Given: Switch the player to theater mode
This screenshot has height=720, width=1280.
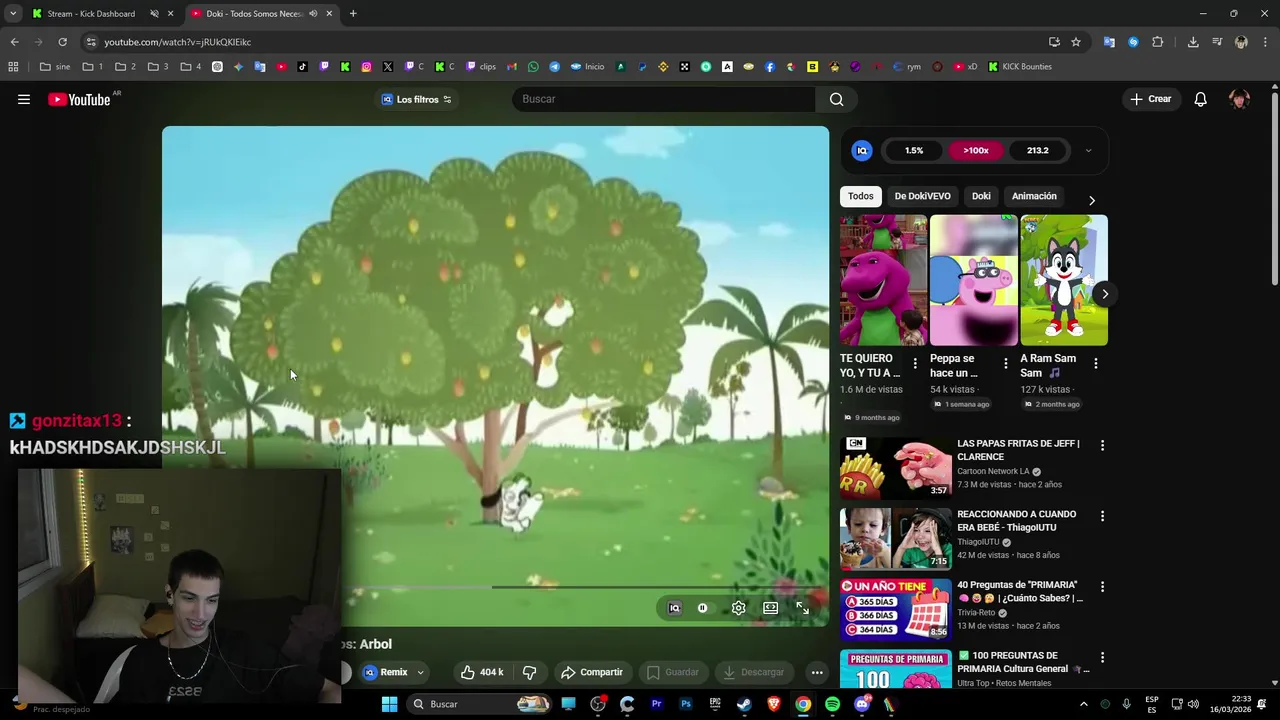Looking at the screenshot, I should pyautogui.click(x=770, y=608).
